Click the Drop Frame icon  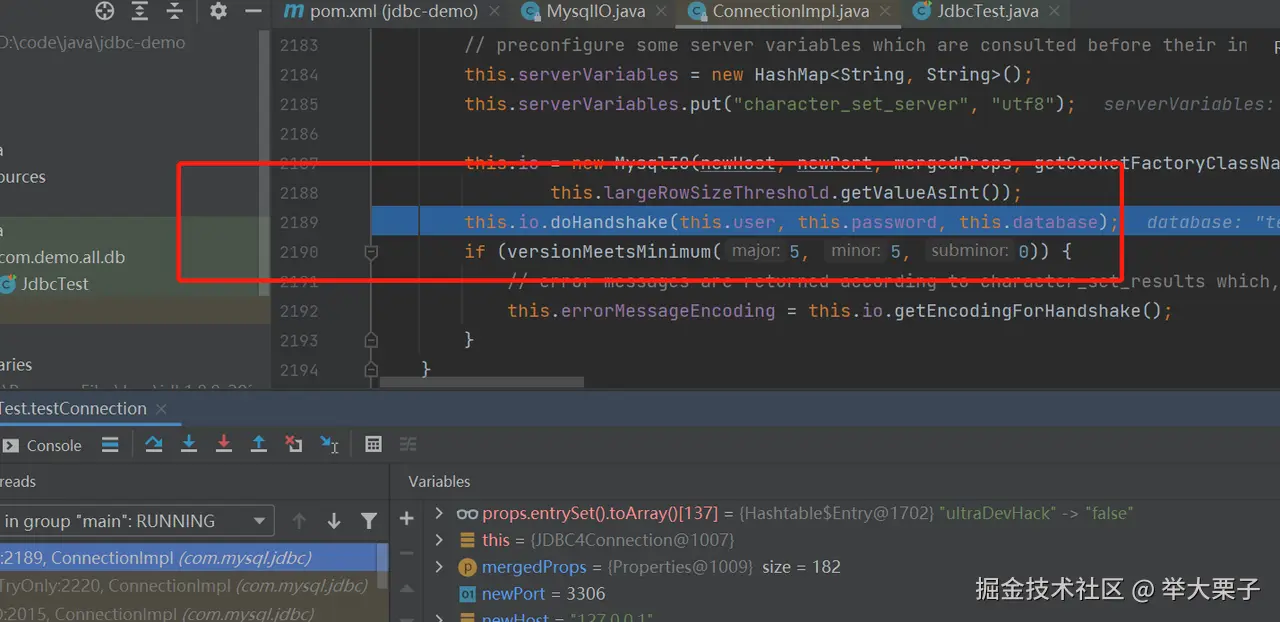[294, 444]
